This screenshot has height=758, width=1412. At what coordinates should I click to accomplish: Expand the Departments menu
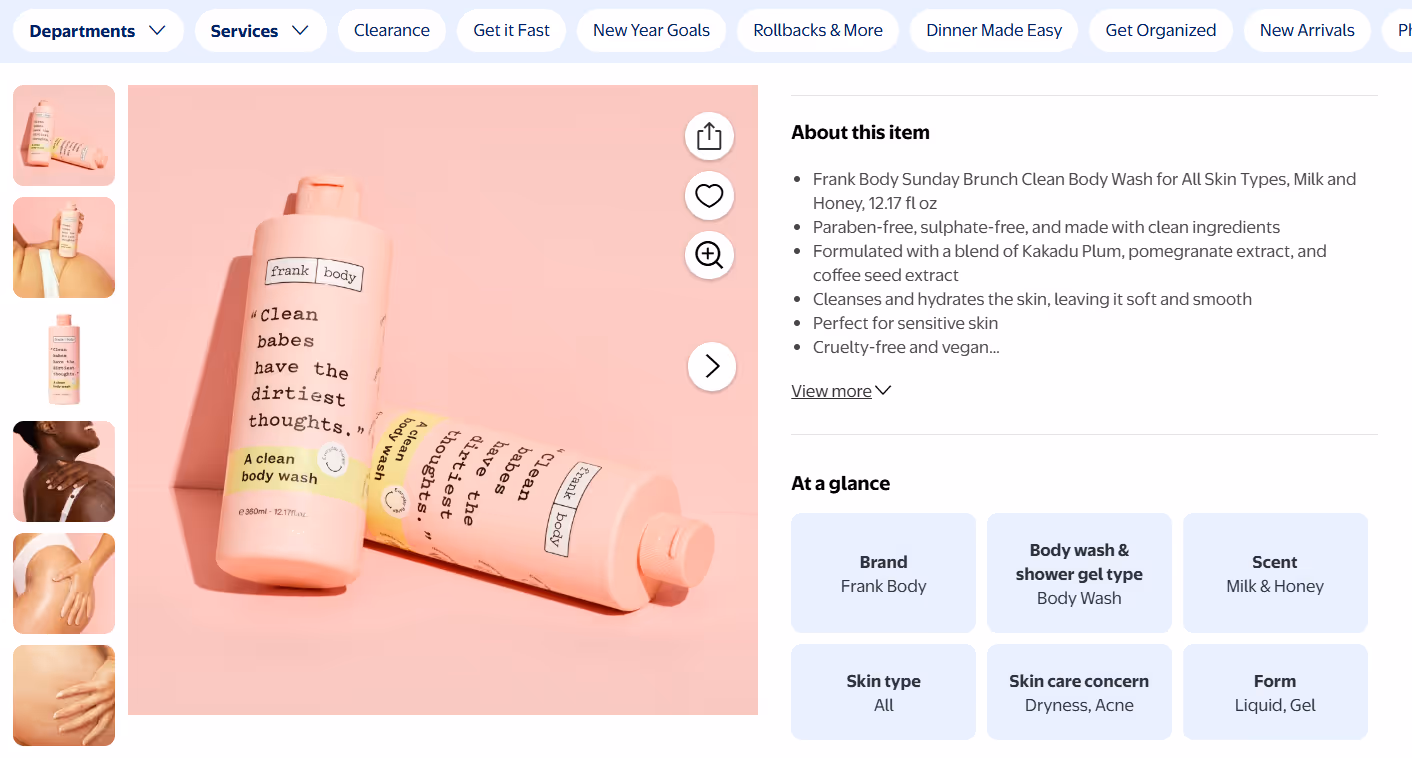[x=98, y=30]
